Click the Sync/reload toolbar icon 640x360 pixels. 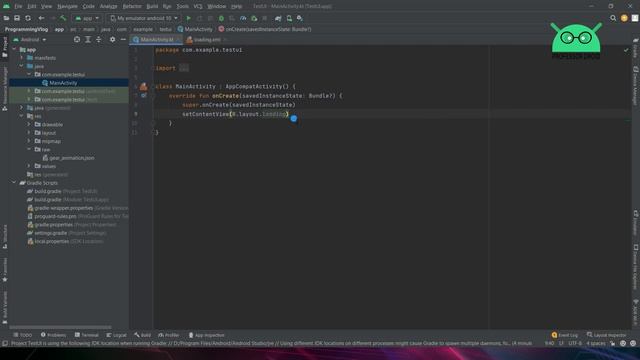click(x=28, y=18)
